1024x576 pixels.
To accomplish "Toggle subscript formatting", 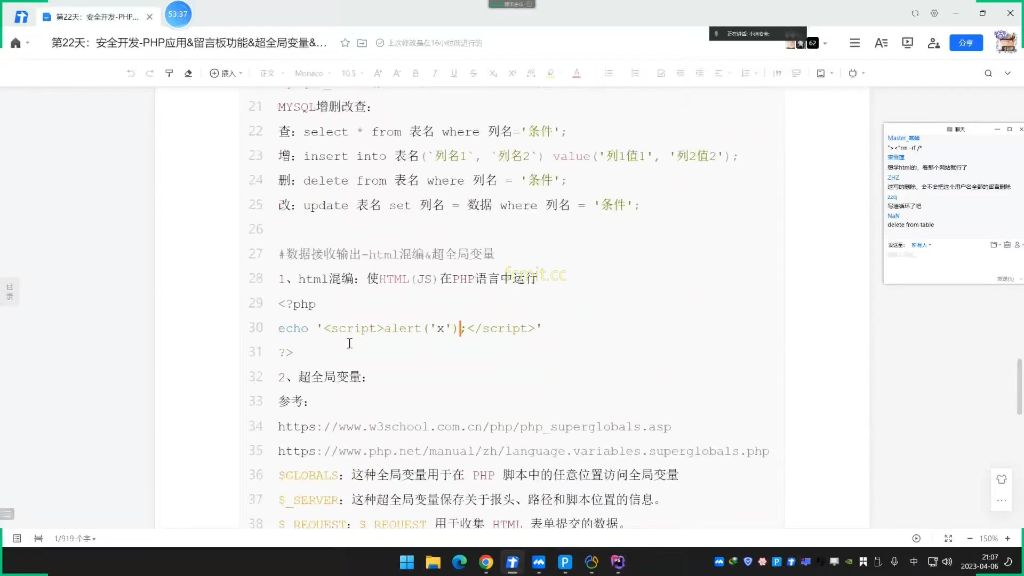I will pos(493,73).
